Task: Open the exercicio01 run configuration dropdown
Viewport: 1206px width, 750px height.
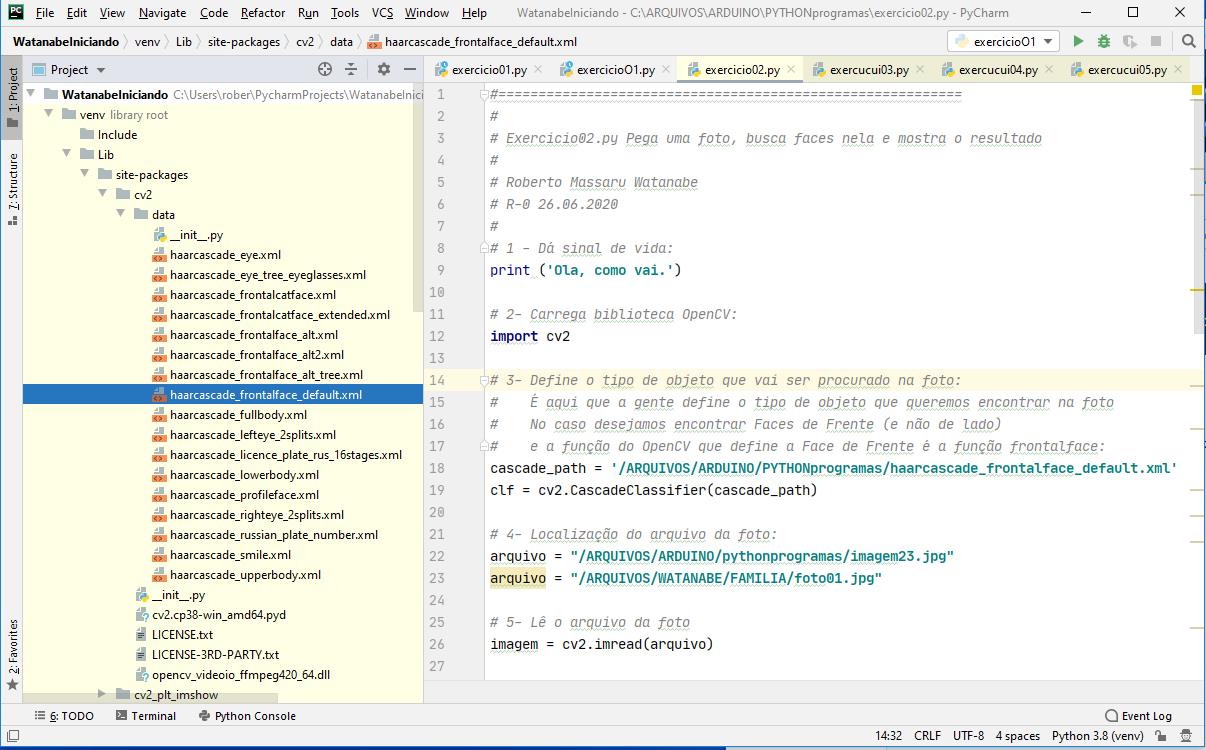Action: tap(1003, 42)
